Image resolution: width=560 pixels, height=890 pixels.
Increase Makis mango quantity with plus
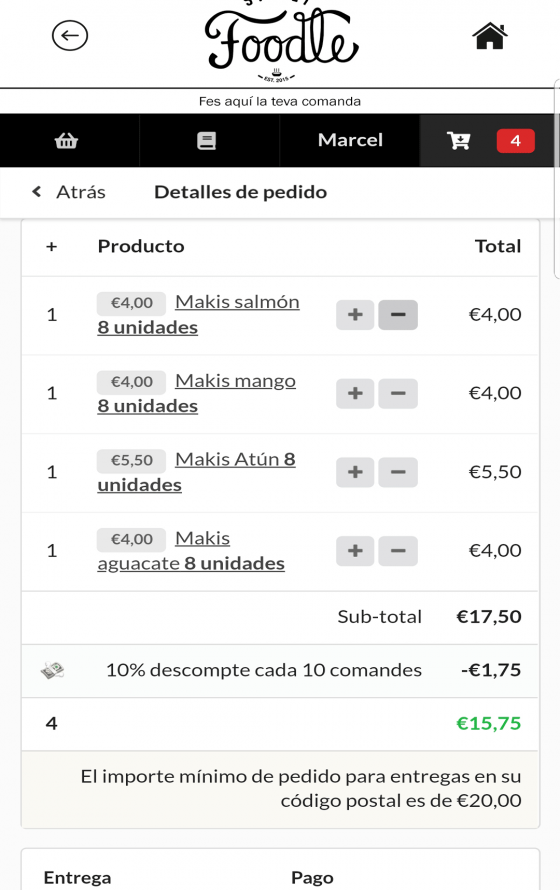pos(355,393)
